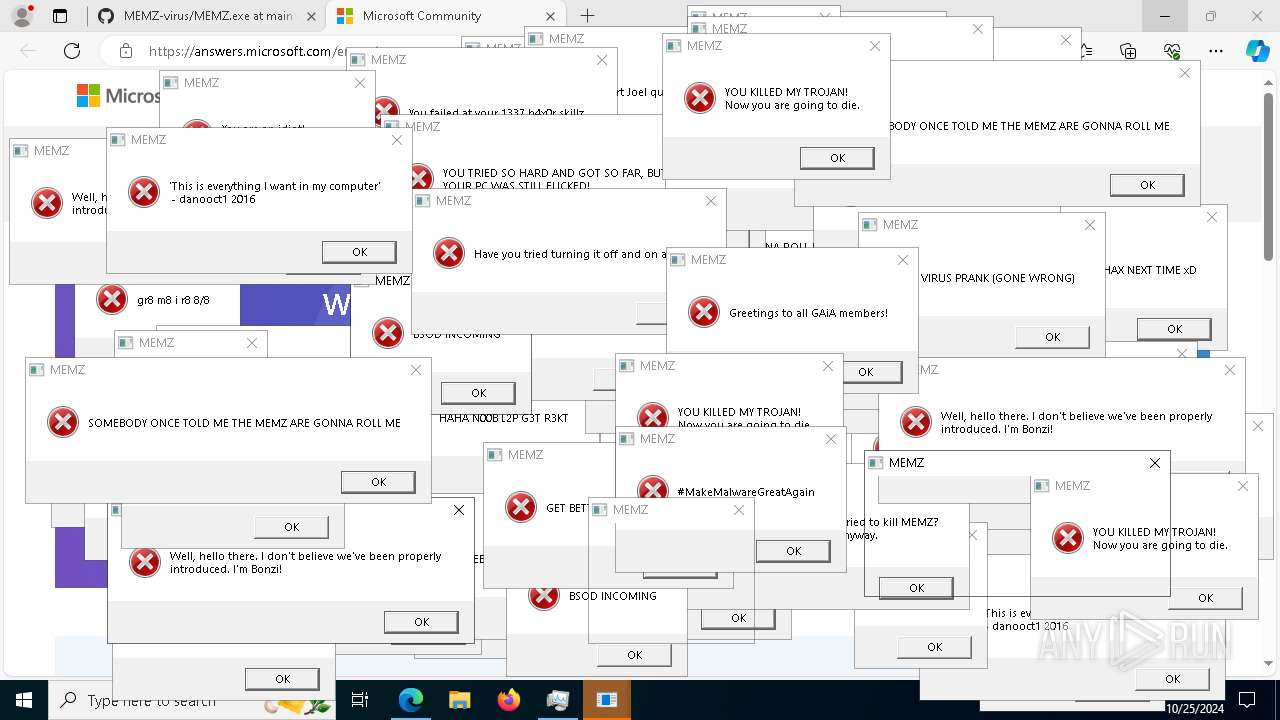Click 'VIRUS PRANK (GONE WRONG)' message text

coord(997,278)
